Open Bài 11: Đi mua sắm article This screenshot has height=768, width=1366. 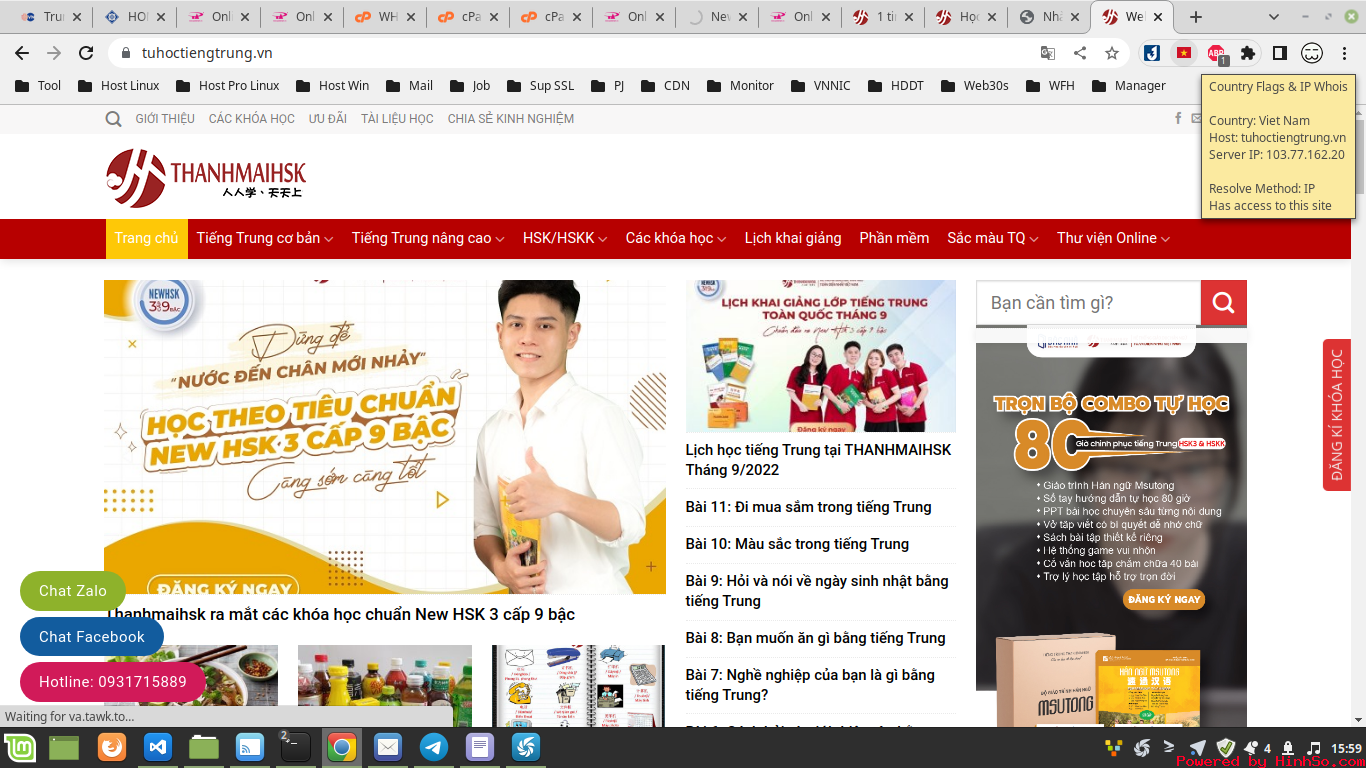tap(808, 507)
